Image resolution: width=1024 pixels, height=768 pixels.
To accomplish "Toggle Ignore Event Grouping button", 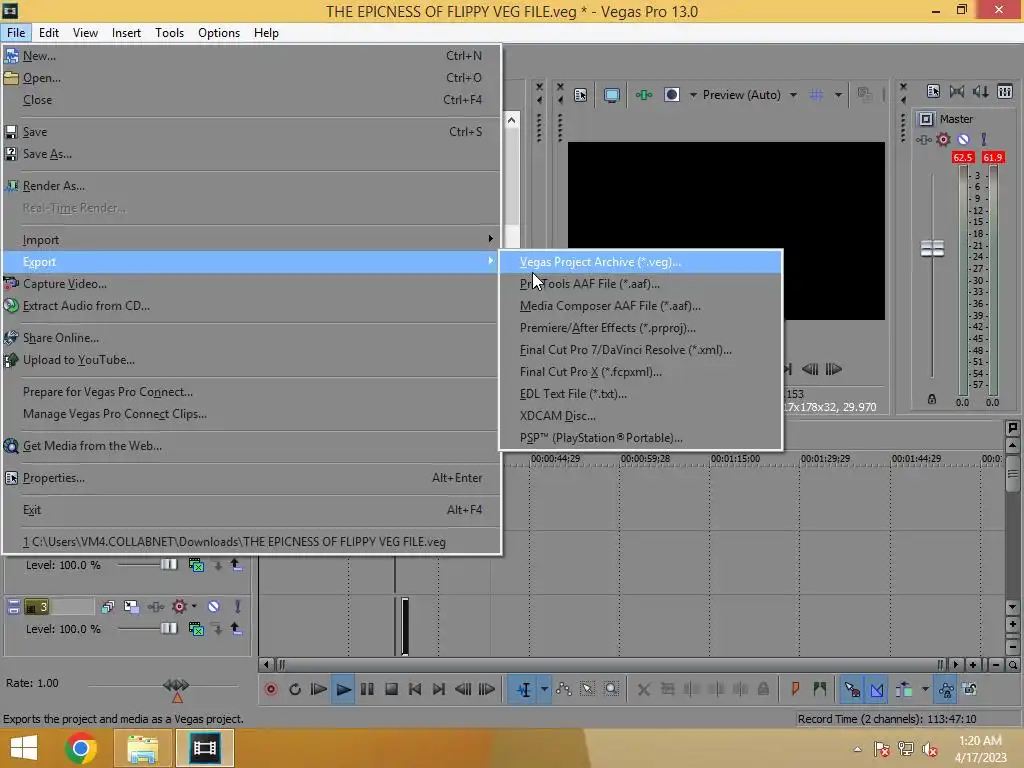I will click(x=970, y=689).
